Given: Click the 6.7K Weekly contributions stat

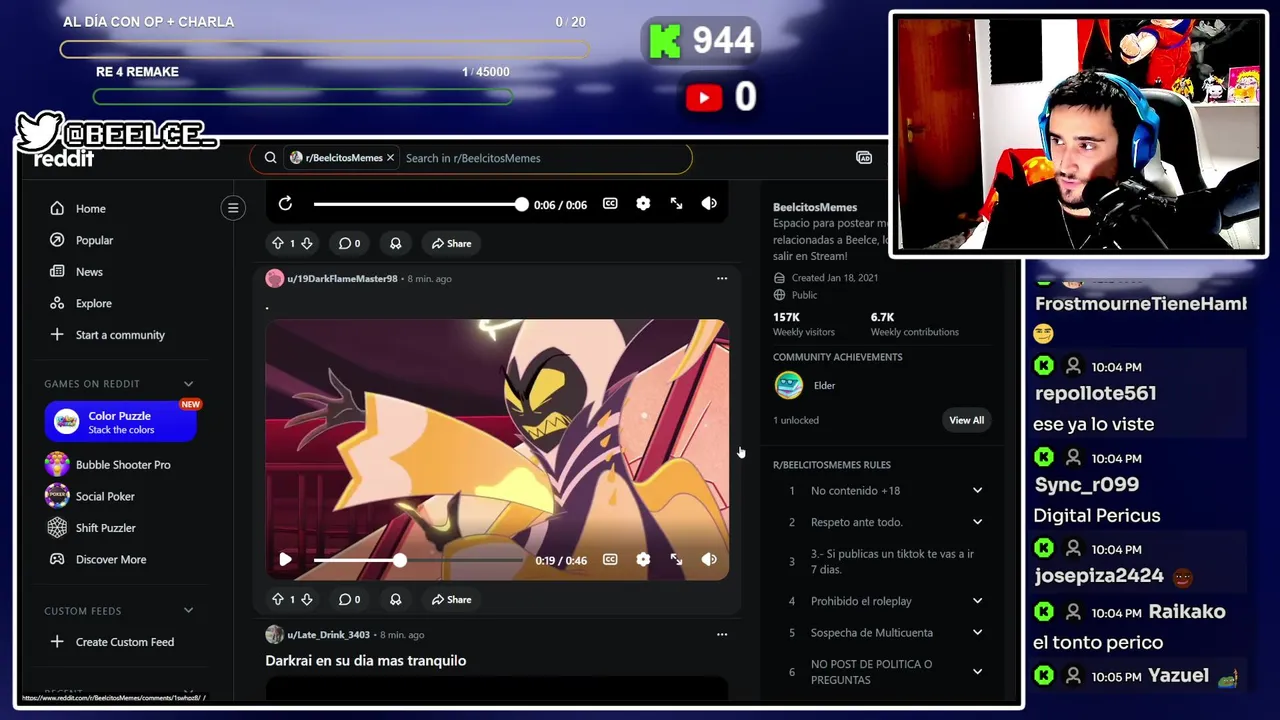Looking at the screenshot, I should click(914, 324).
